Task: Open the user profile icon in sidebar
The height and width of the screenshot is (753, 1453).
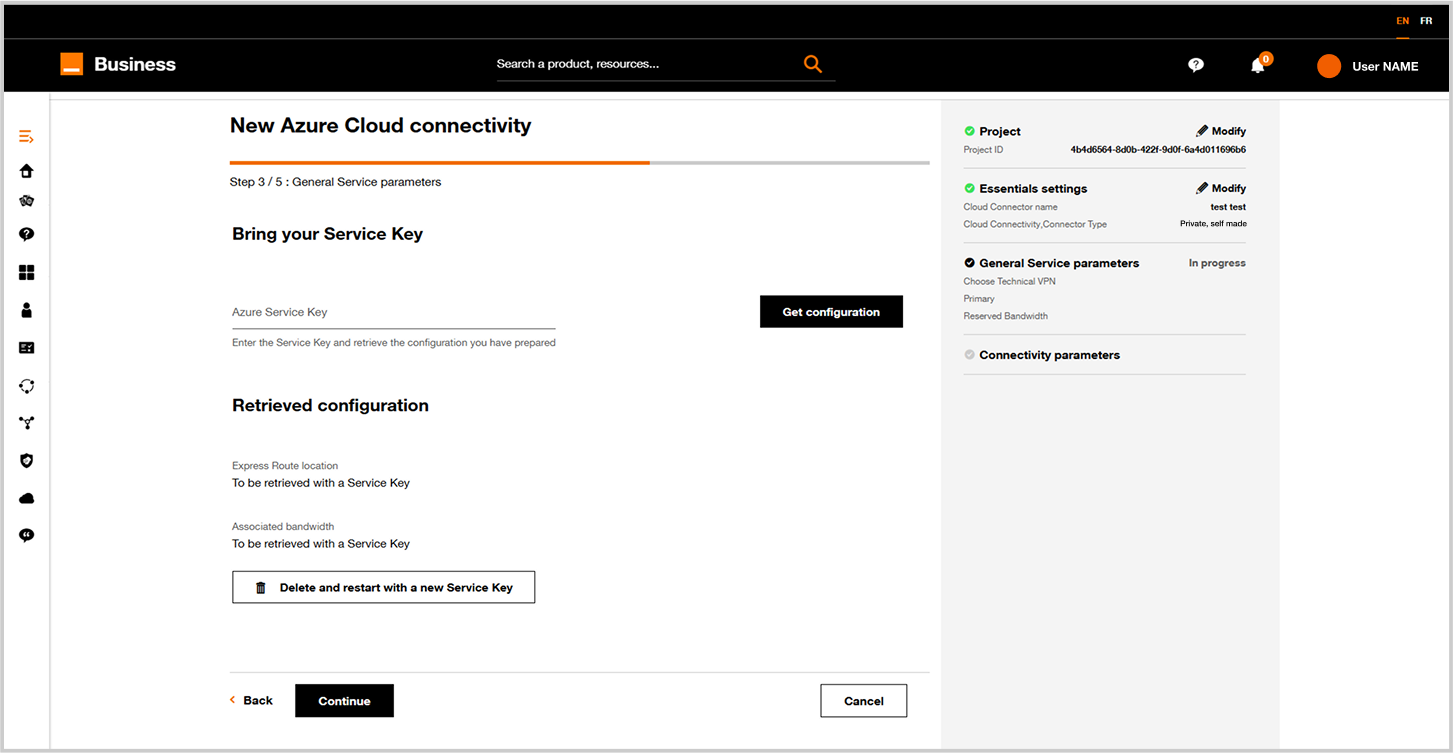Action: [x=27, y=310]
